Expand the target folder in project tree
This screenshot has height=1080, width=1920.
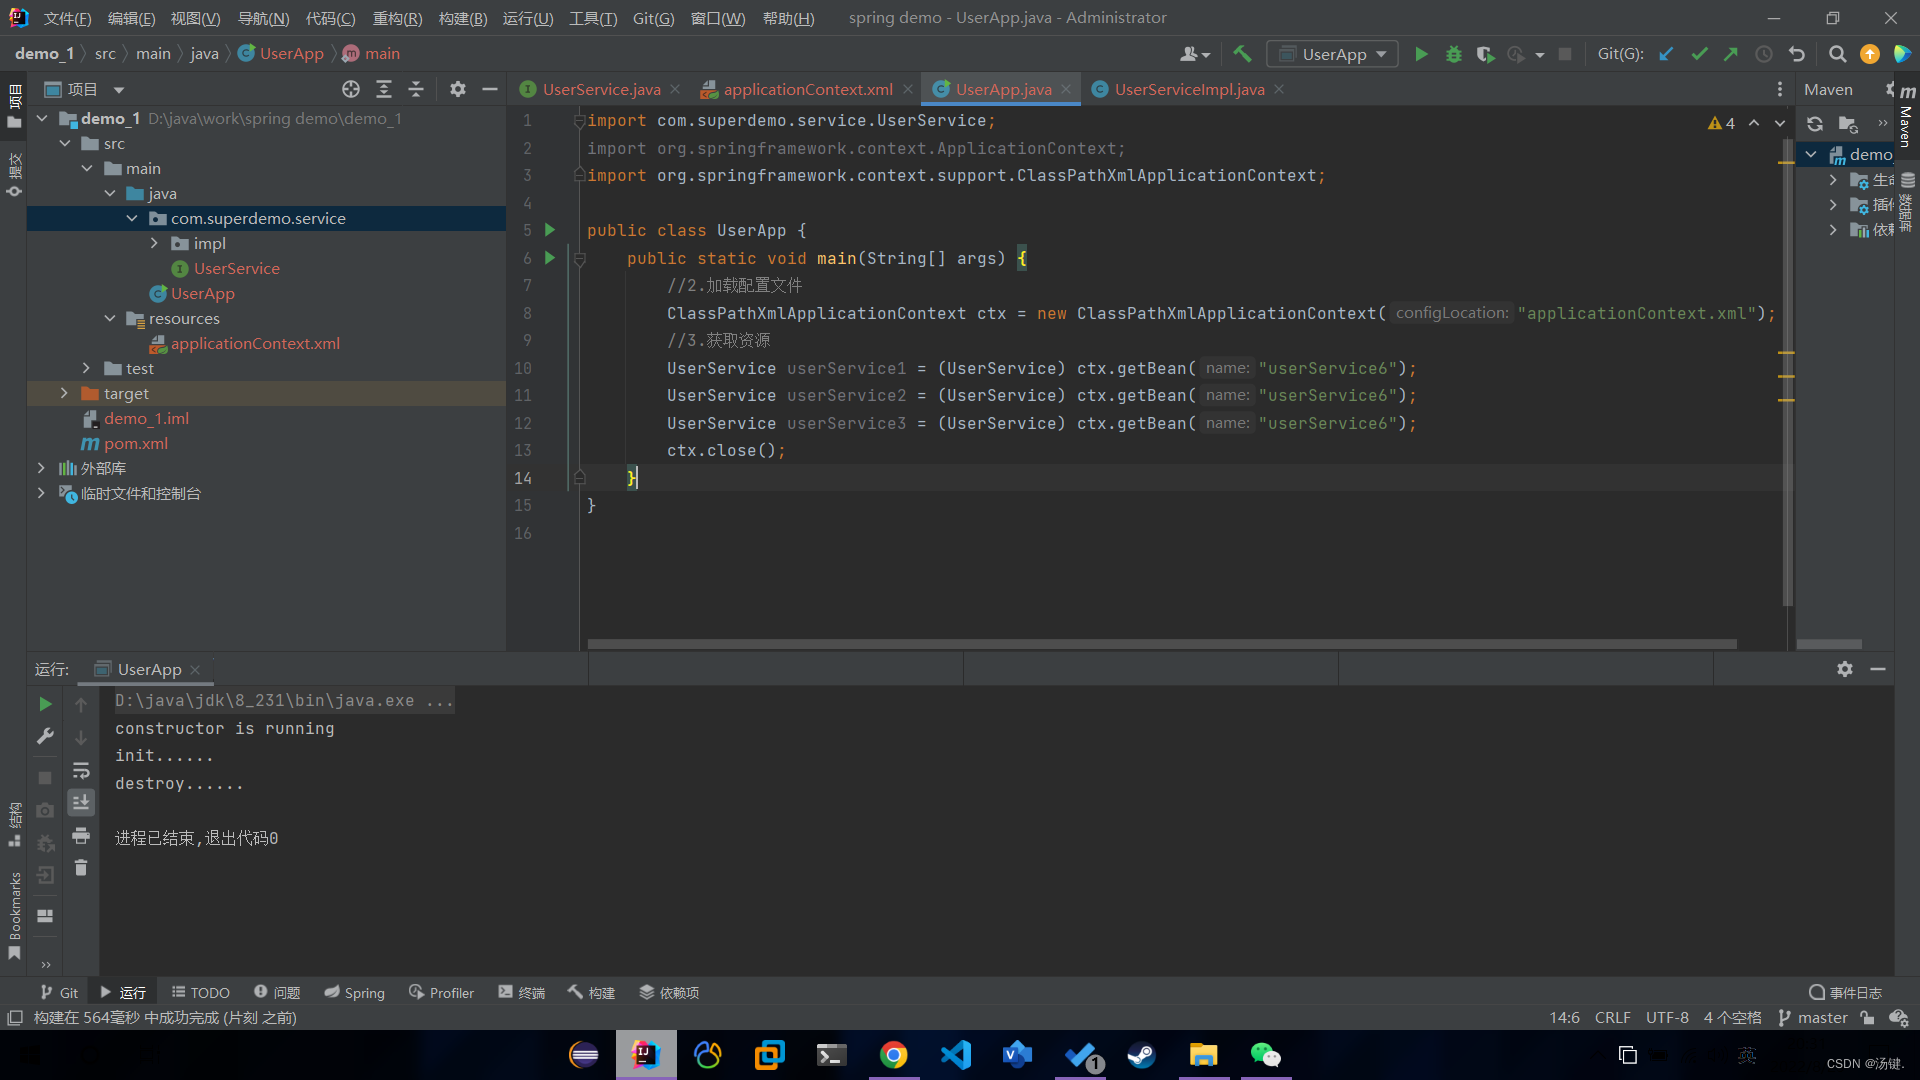pyautogui.click(x=64, y=393)
